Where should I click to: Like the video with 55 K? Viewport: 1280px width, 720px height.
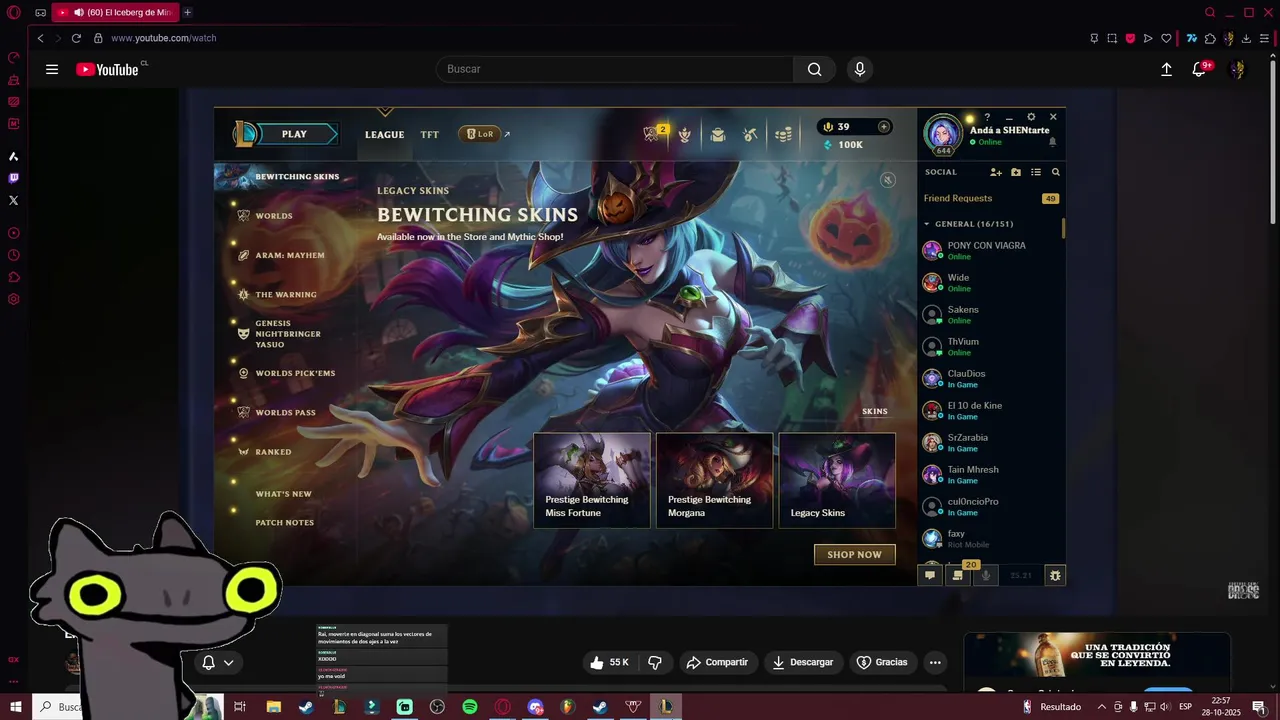(609, 662)
